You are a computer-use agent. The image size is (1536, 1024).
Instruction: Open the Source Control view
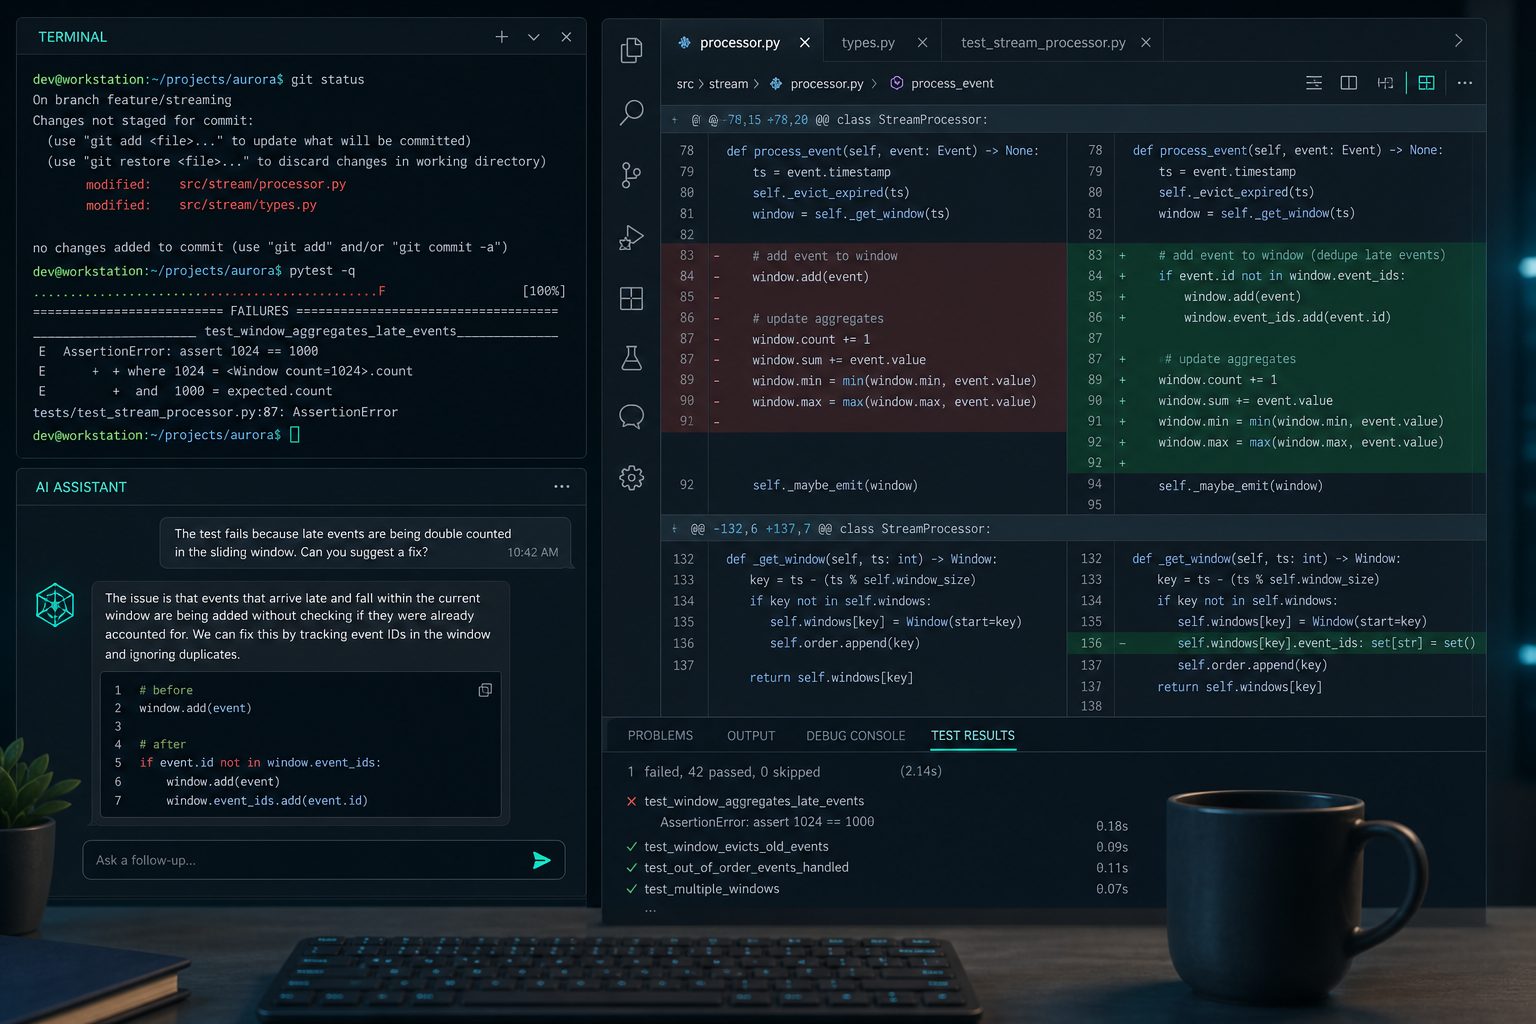point(631,175)
